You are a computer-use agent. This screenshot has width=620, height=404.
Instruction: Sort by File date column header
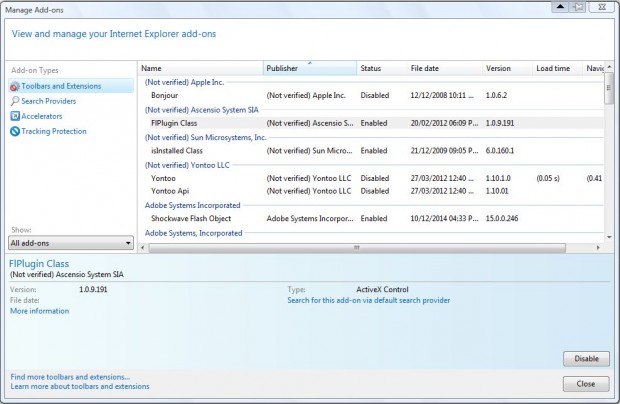click(444, 68)
